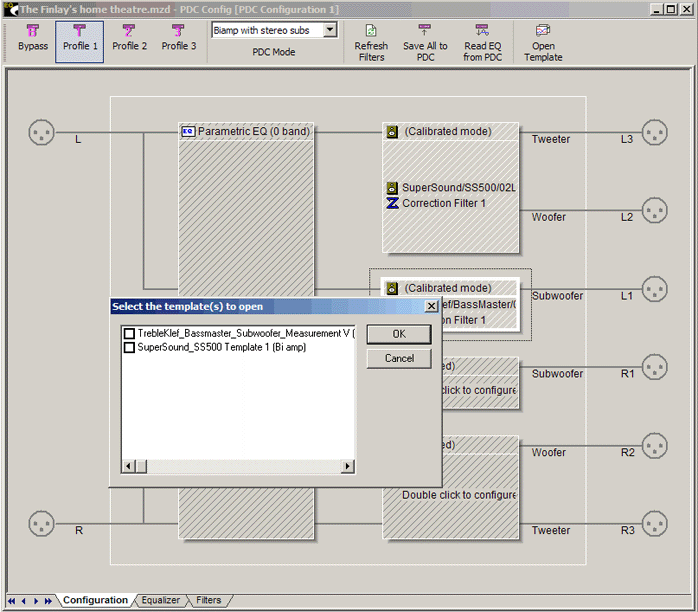This screenshot has height=612, width=698.
Task: Open the PDC Mode dropdown arrow
Action: tap(330, 30)
